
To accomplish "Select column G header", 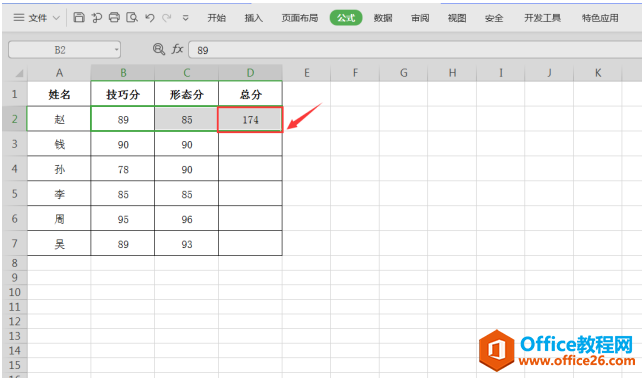I will coord(404,73).
